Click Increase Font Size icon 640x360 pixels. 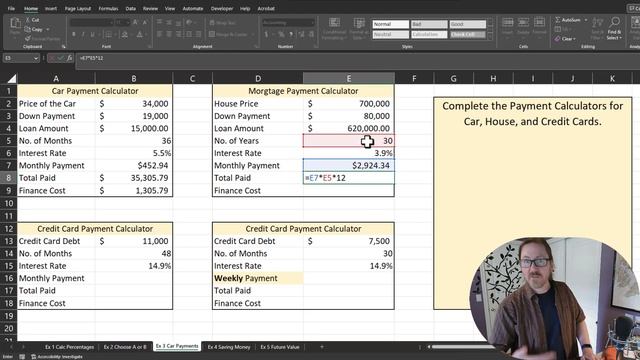click(x=135, y=22)
